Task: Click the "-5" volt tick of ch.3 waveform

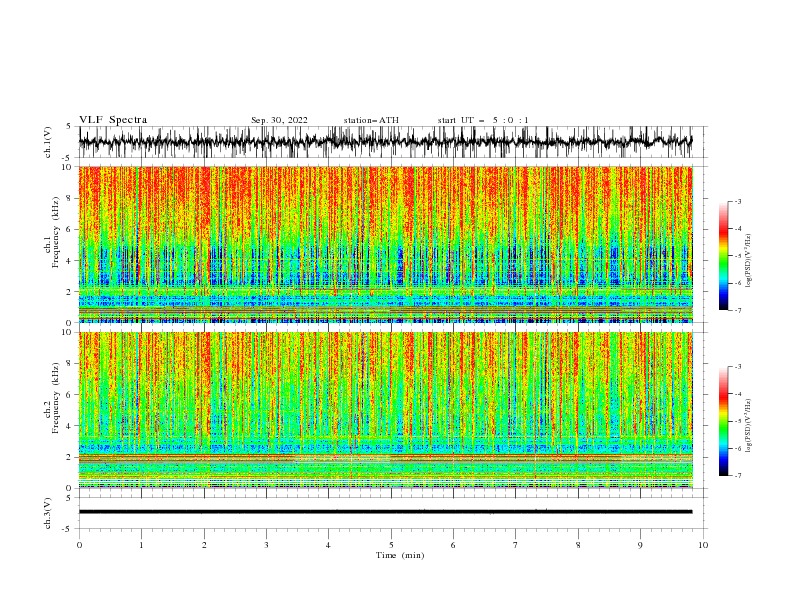Action: click(x=67, y=529)
